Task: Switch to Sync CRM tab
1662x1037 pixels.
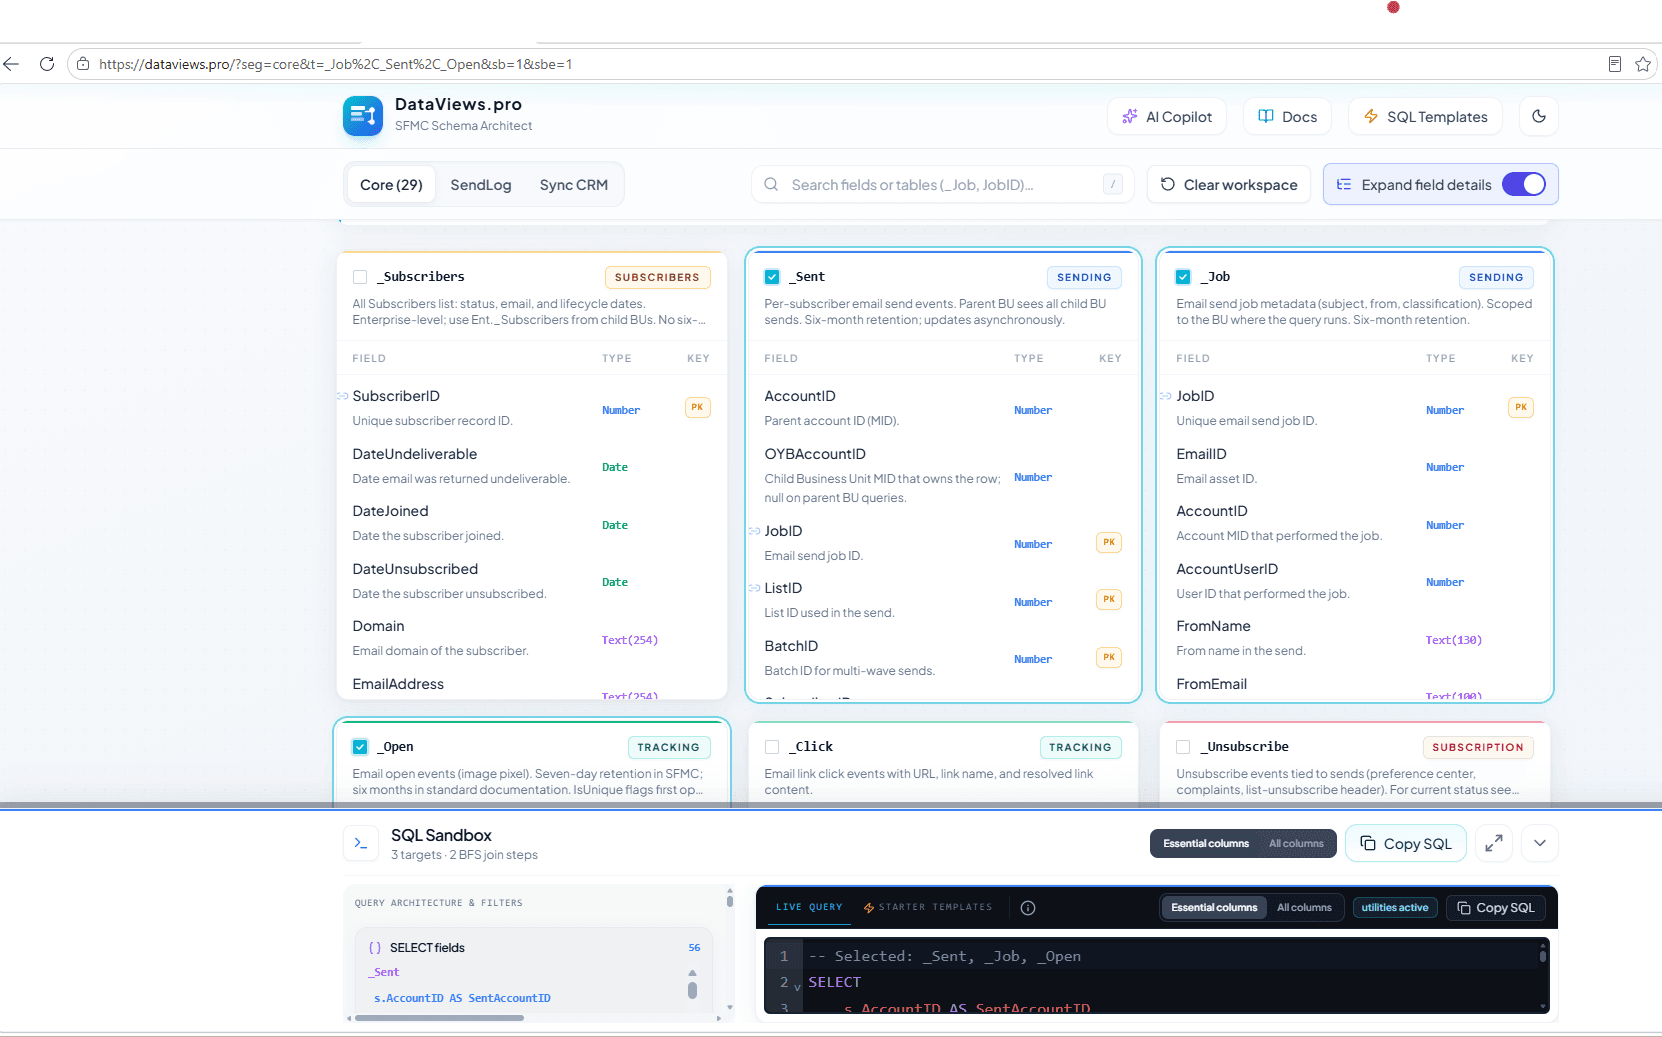Action: (x=574, y=185)
